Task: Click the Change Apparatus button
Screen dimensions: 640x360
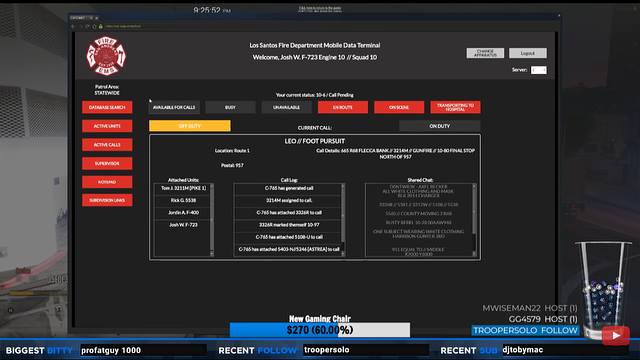Action: [x=485, y=53]
